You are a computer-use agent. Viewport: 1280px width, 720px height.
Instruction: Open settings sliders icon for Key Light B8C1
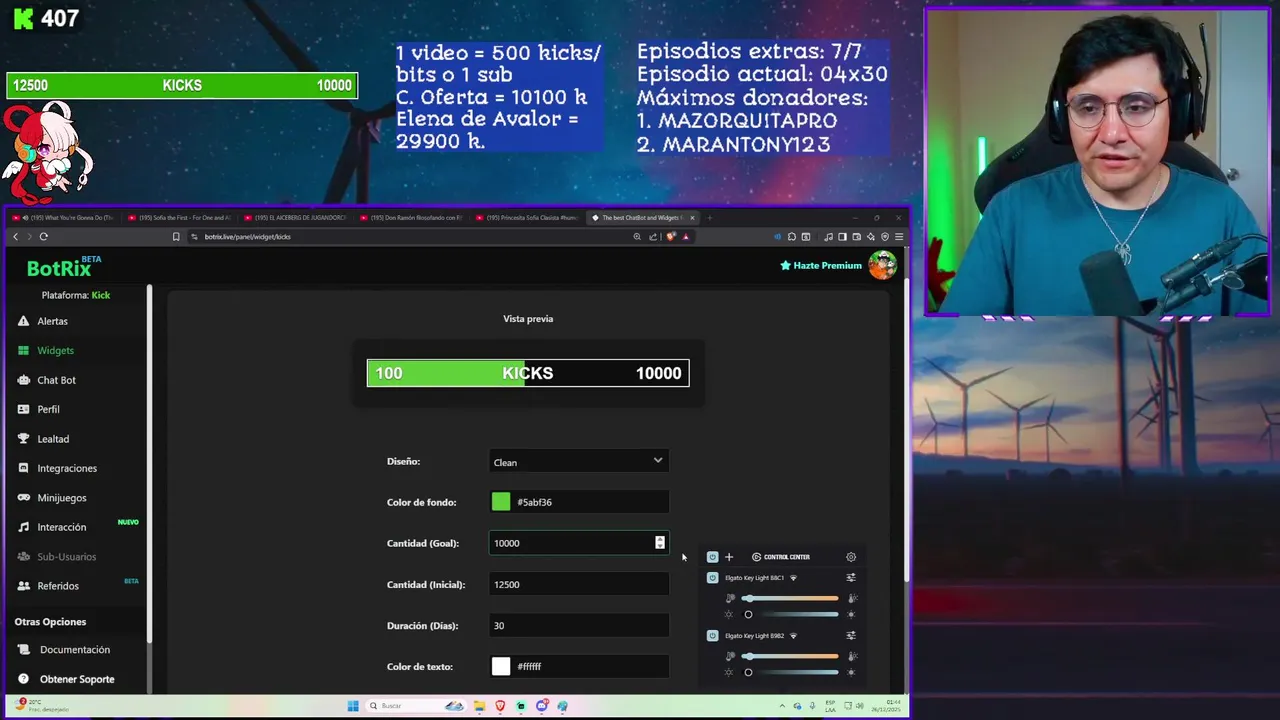pyautogui.click(x=851, y=578)
